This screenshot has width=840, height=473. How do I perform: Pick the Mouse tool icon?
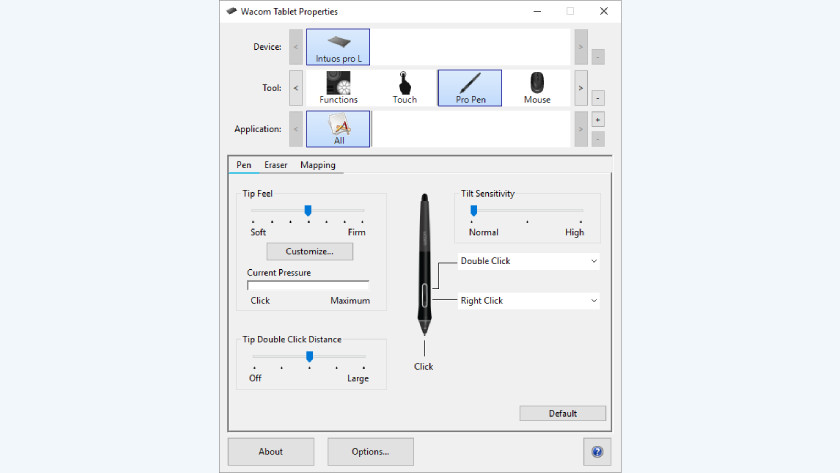[x=537, y=88]
